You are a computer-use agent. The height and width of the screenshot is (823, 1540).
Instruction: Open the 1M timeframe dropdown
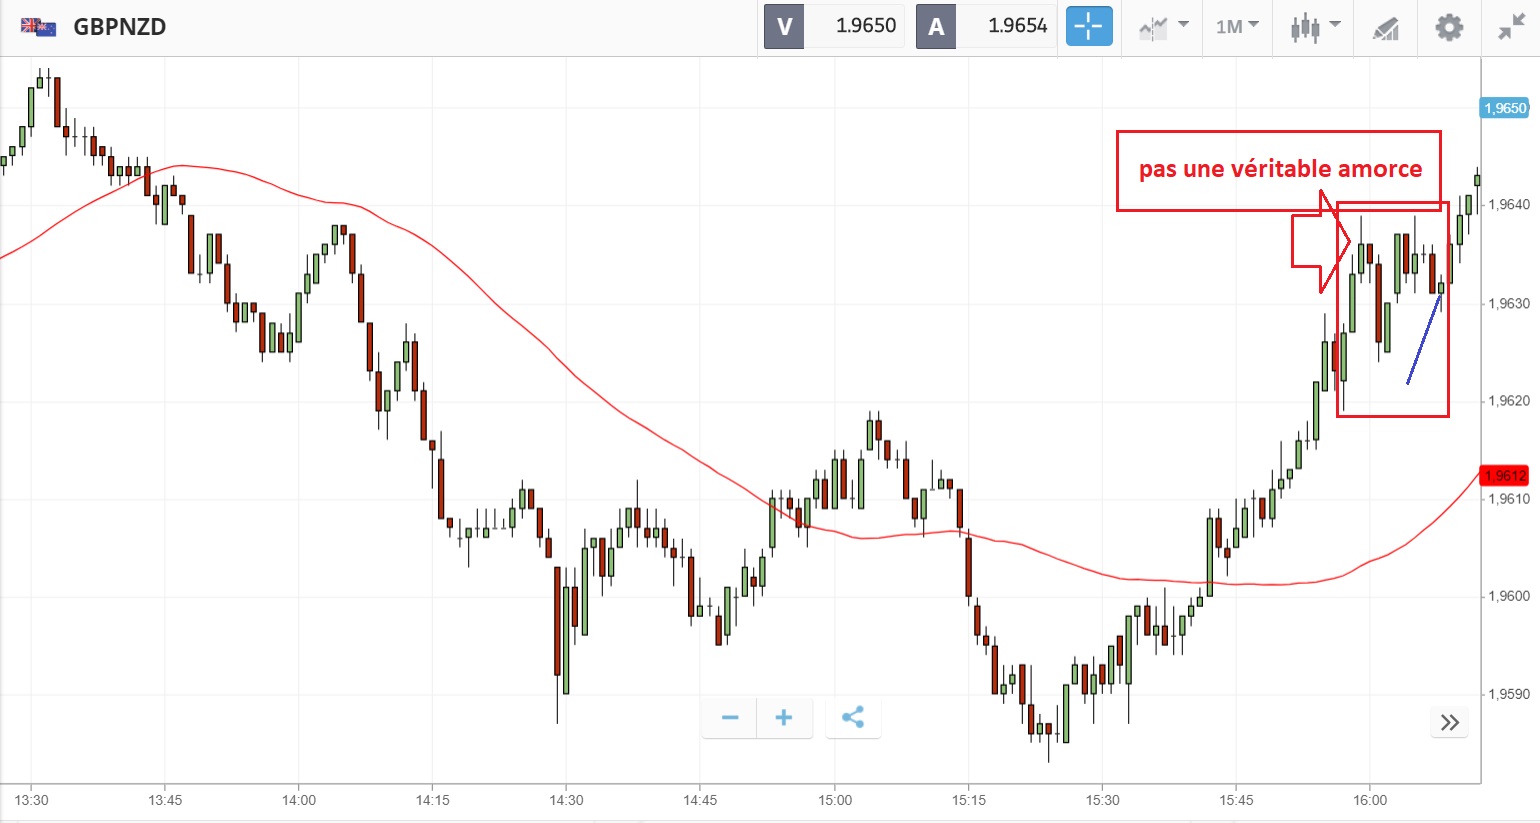[1237, 27]
